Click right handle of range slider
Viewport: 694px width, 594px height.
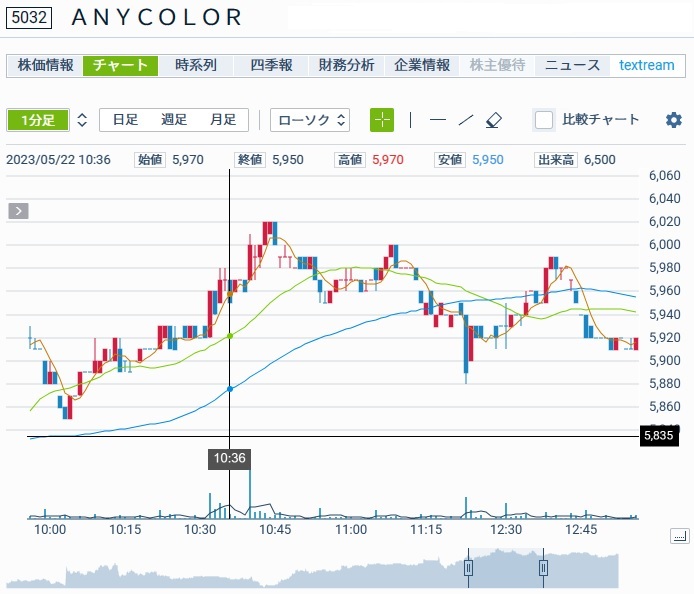coord(543,568)
